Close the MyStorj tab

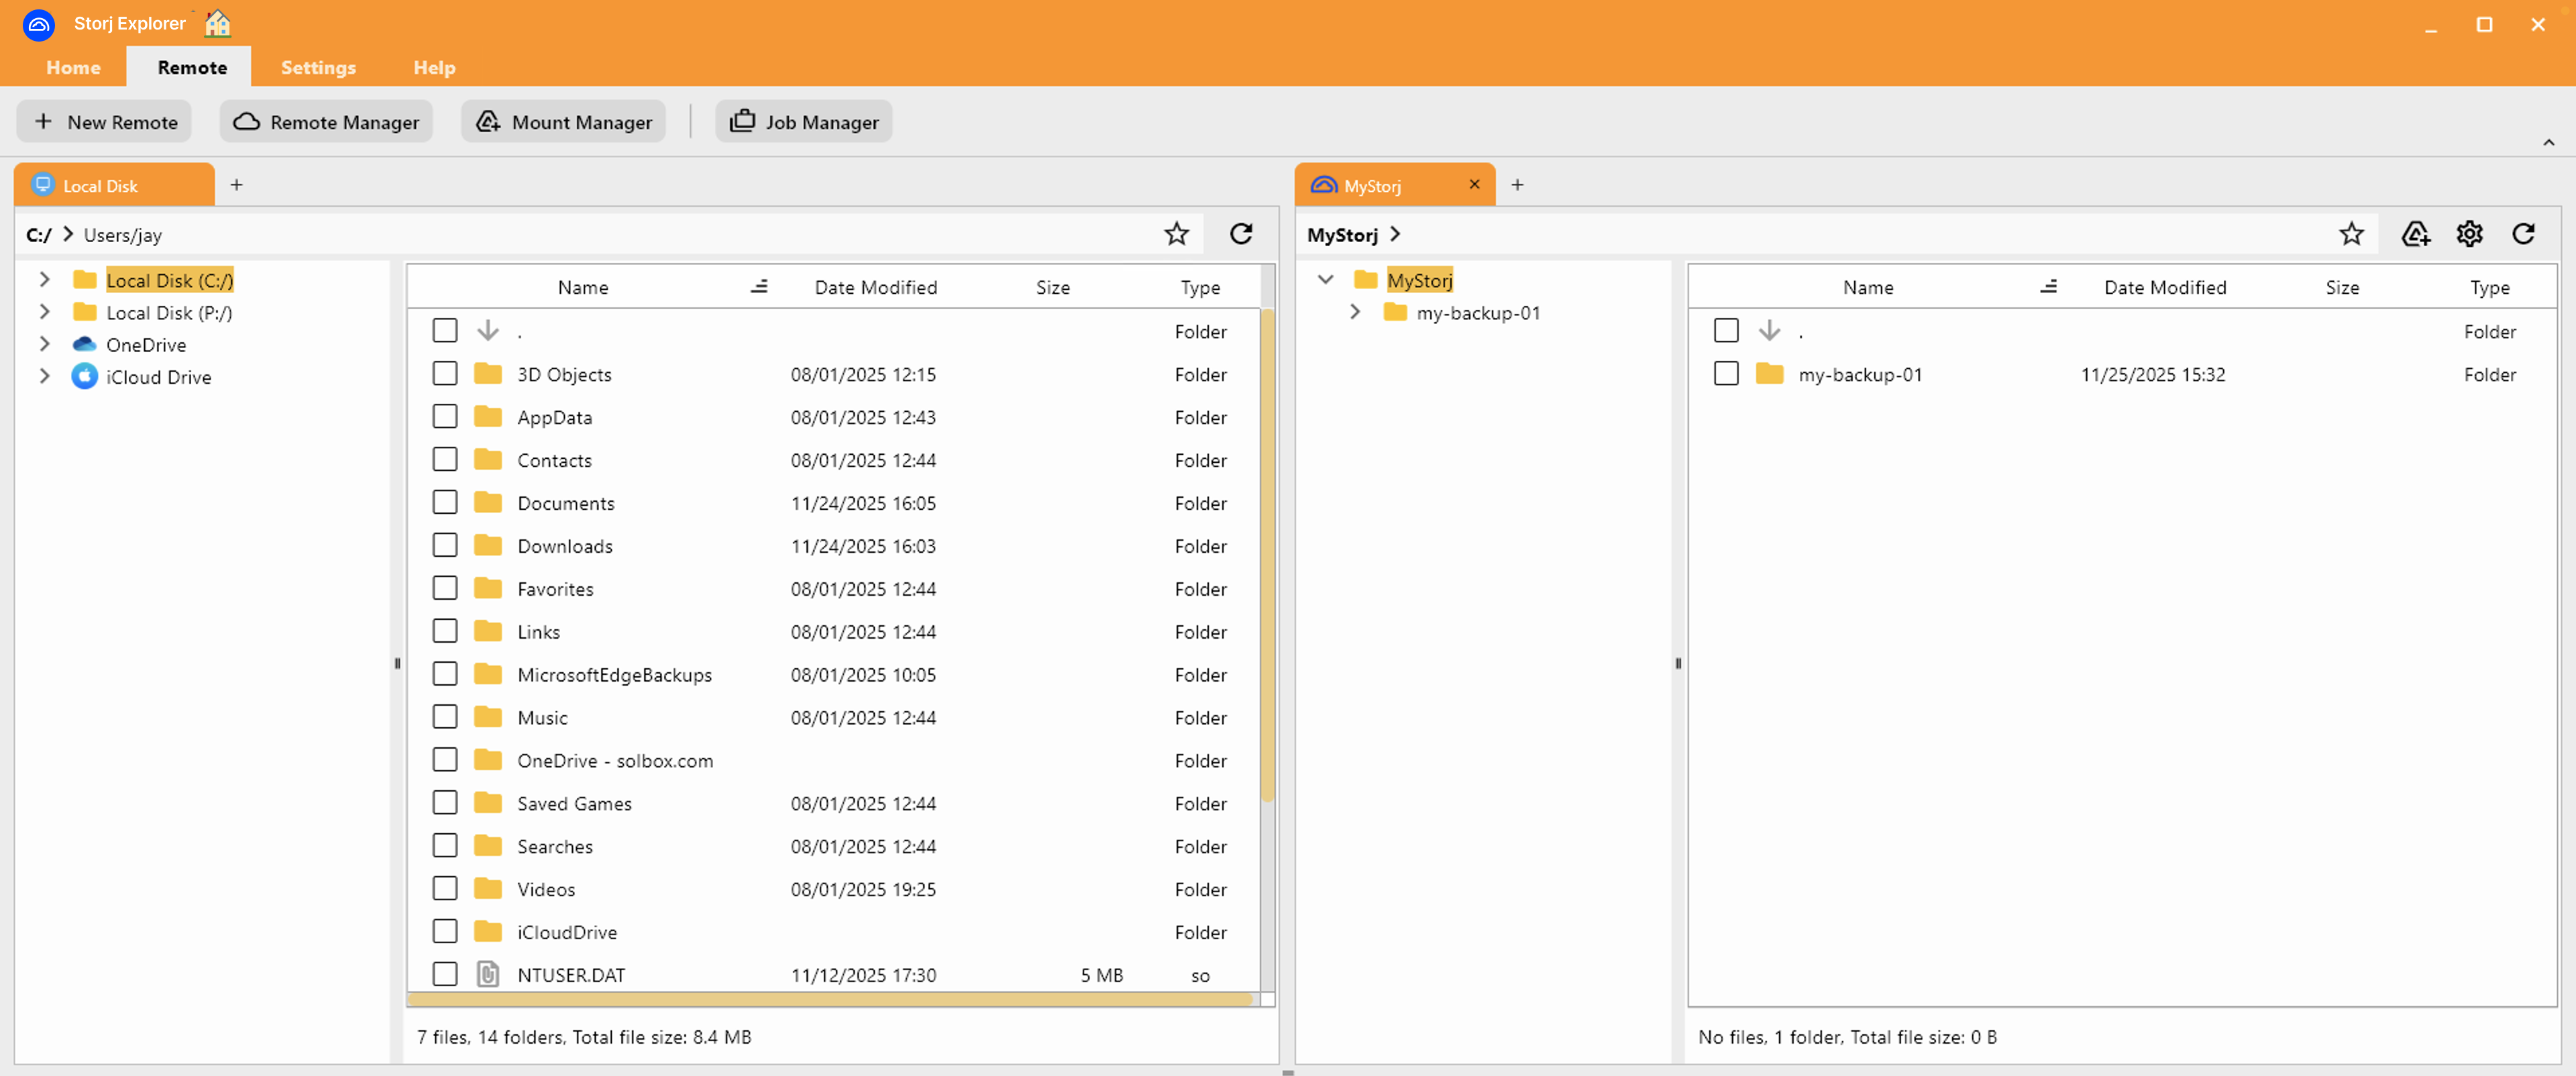pyautogui.click(x=1474, y=185)
